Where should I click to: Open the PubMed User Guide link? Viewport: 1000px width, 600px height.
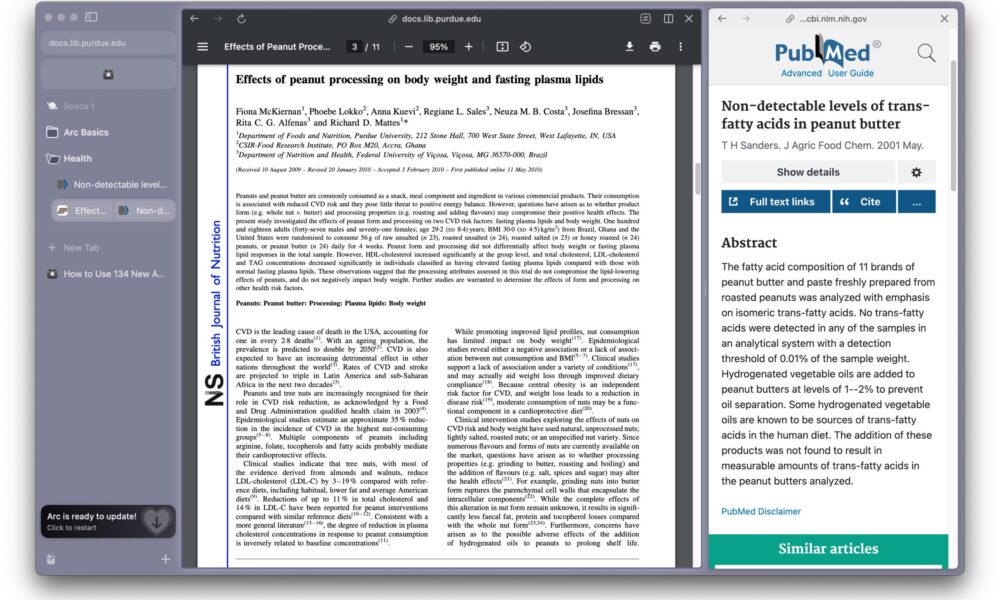pos(851,73)
